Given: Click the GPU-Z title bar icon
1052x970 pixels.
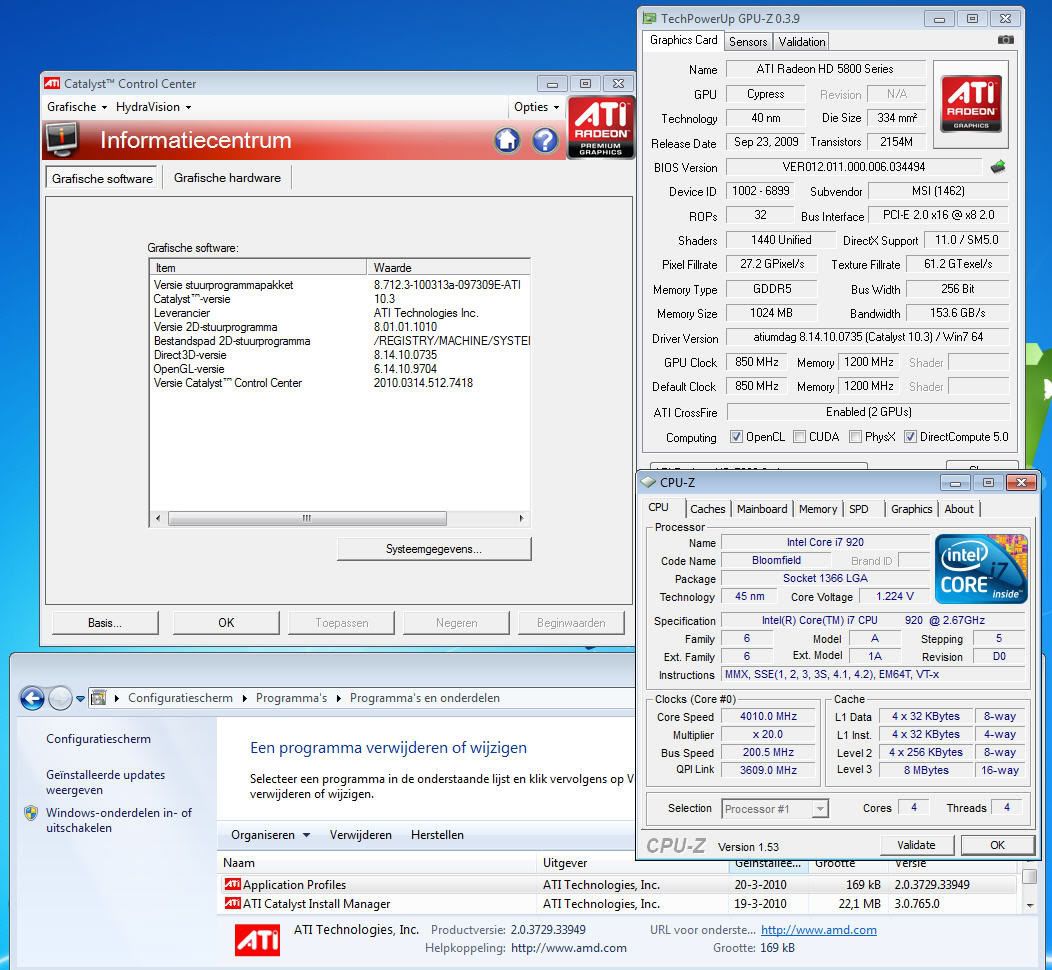Looking at the screenshot, I should pos(649,18).
